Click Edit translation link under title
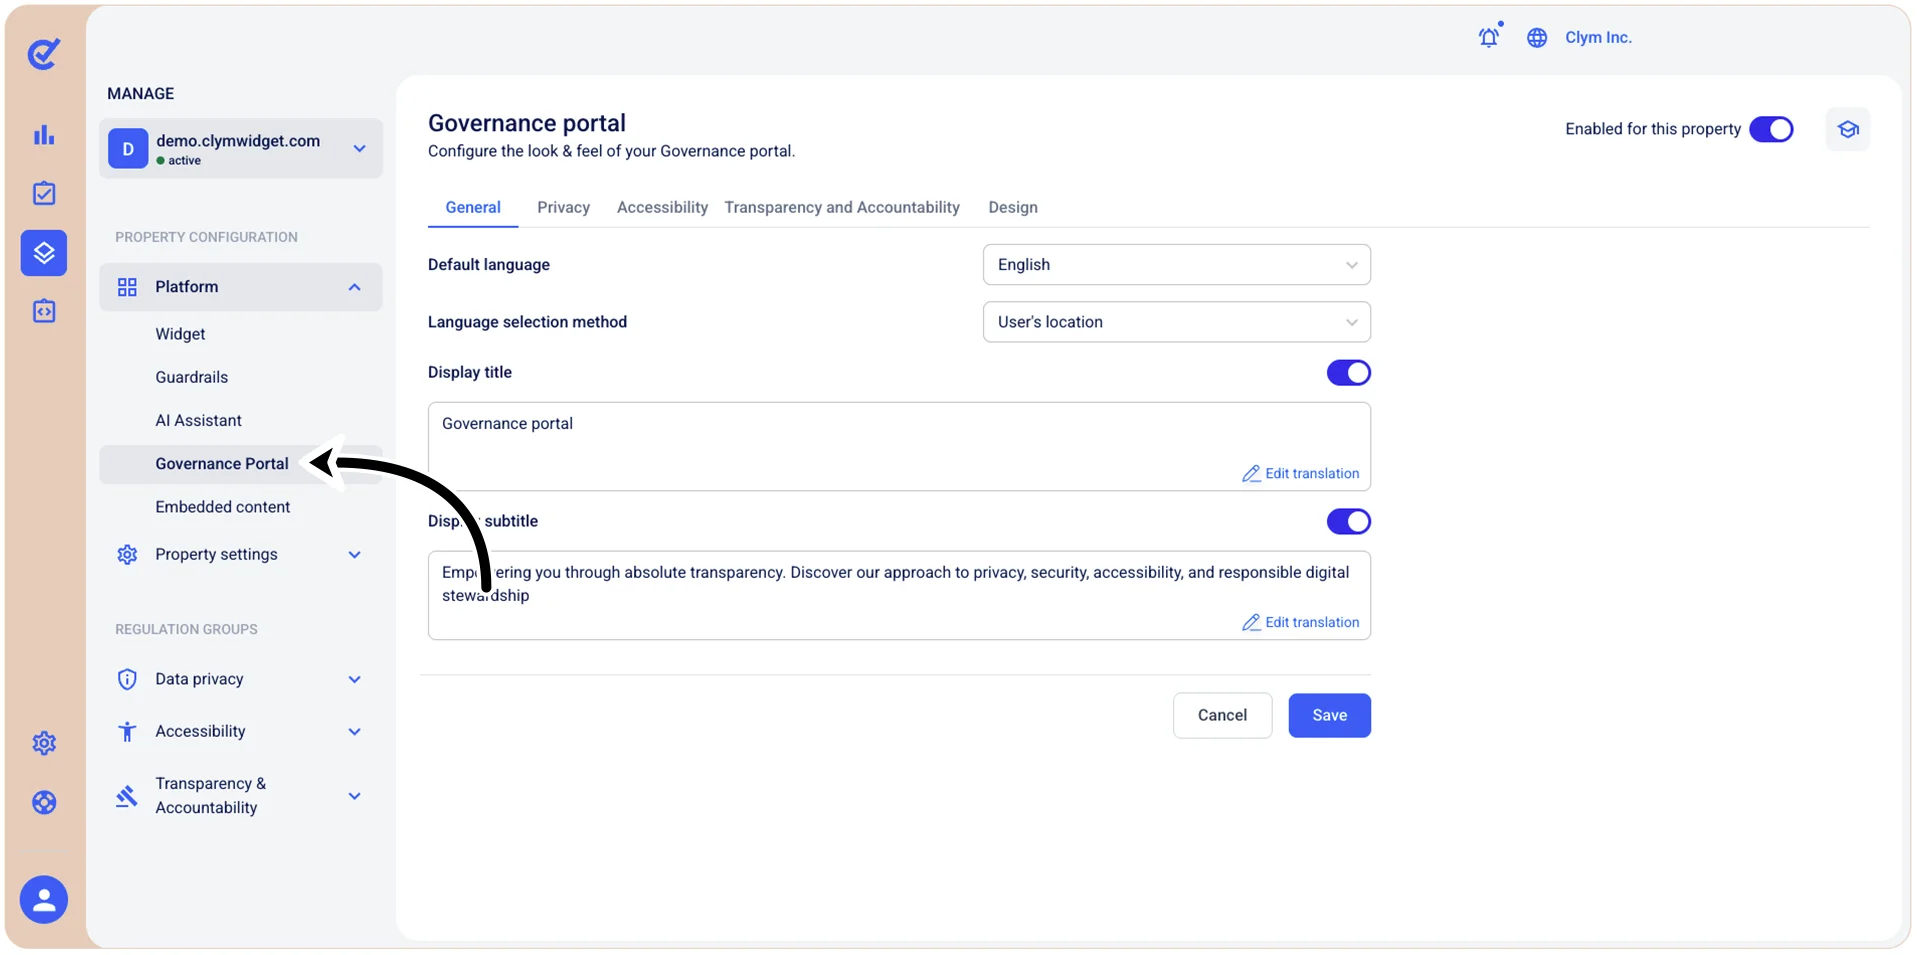Screen dimensions: 1917x955 click(x=1311, y=474)
